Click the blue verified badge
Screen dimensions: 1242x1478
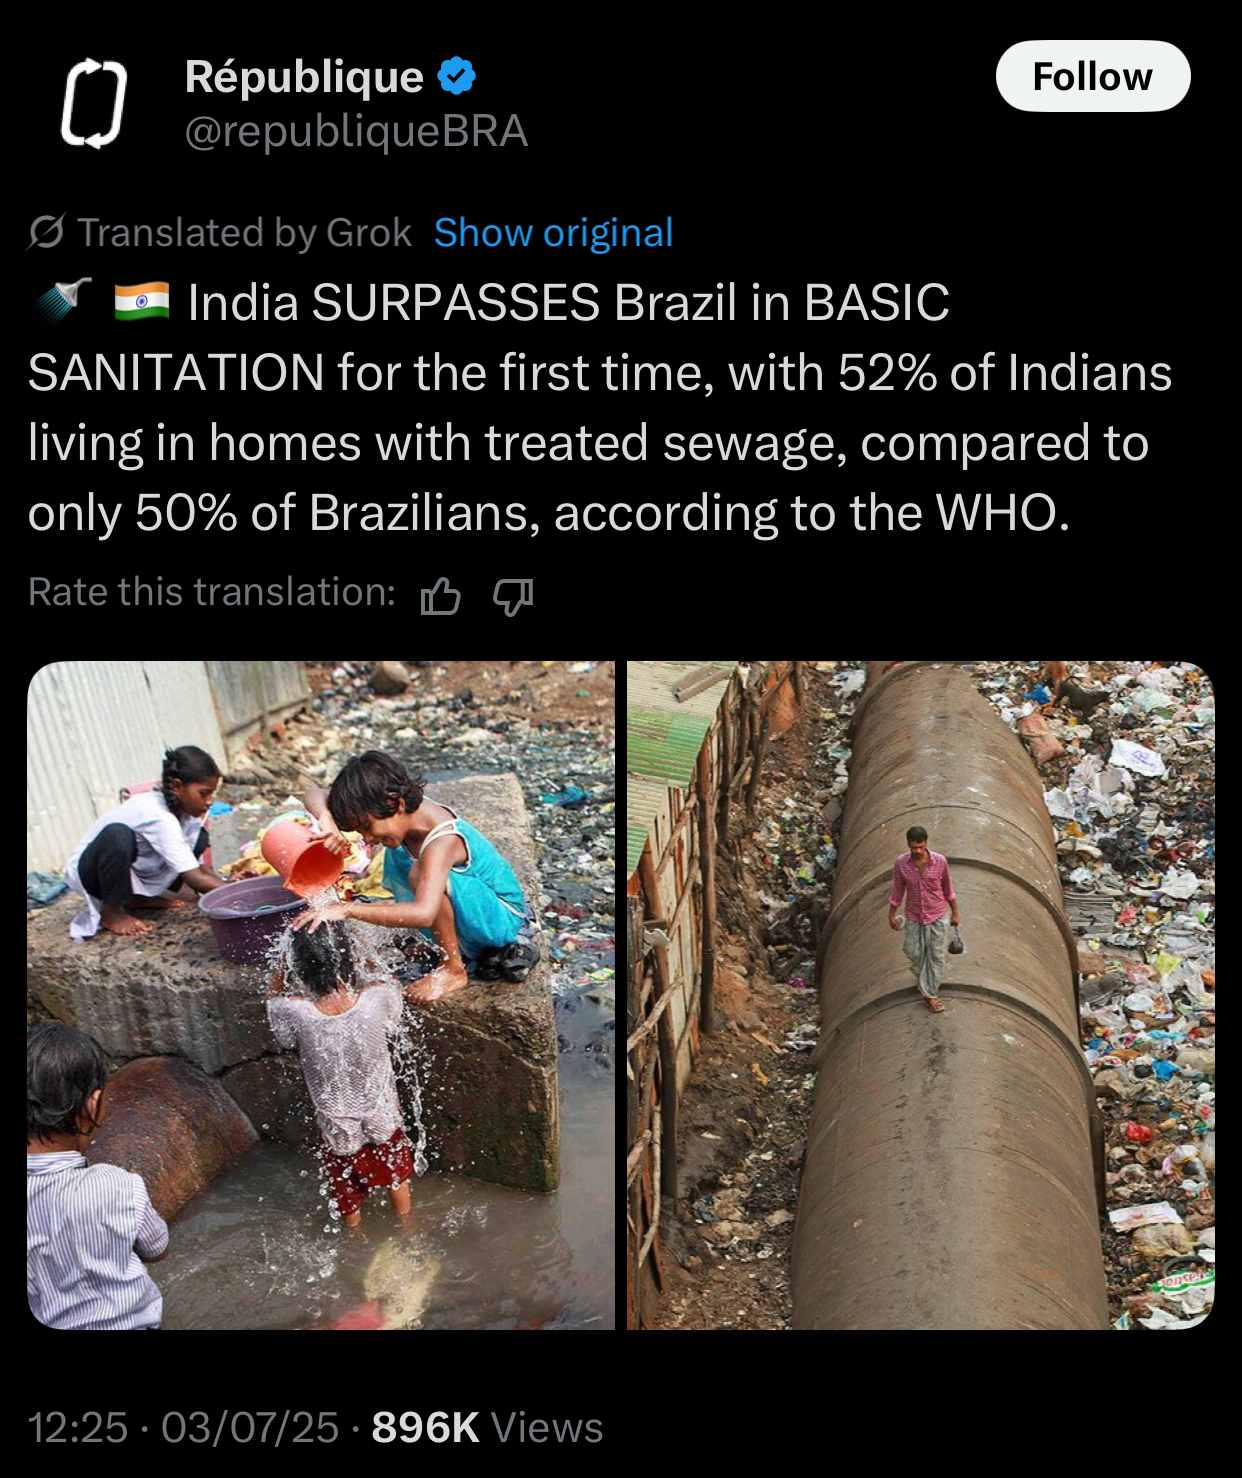(x=457, y=76)
